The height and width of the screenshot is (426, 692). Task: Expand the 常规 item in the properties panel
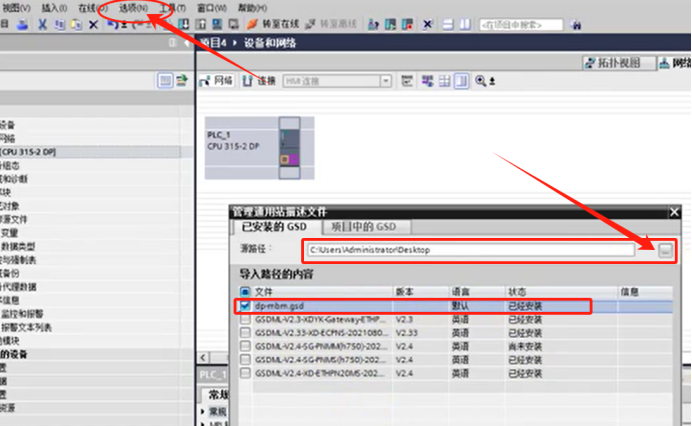click(x=203, y=411)
